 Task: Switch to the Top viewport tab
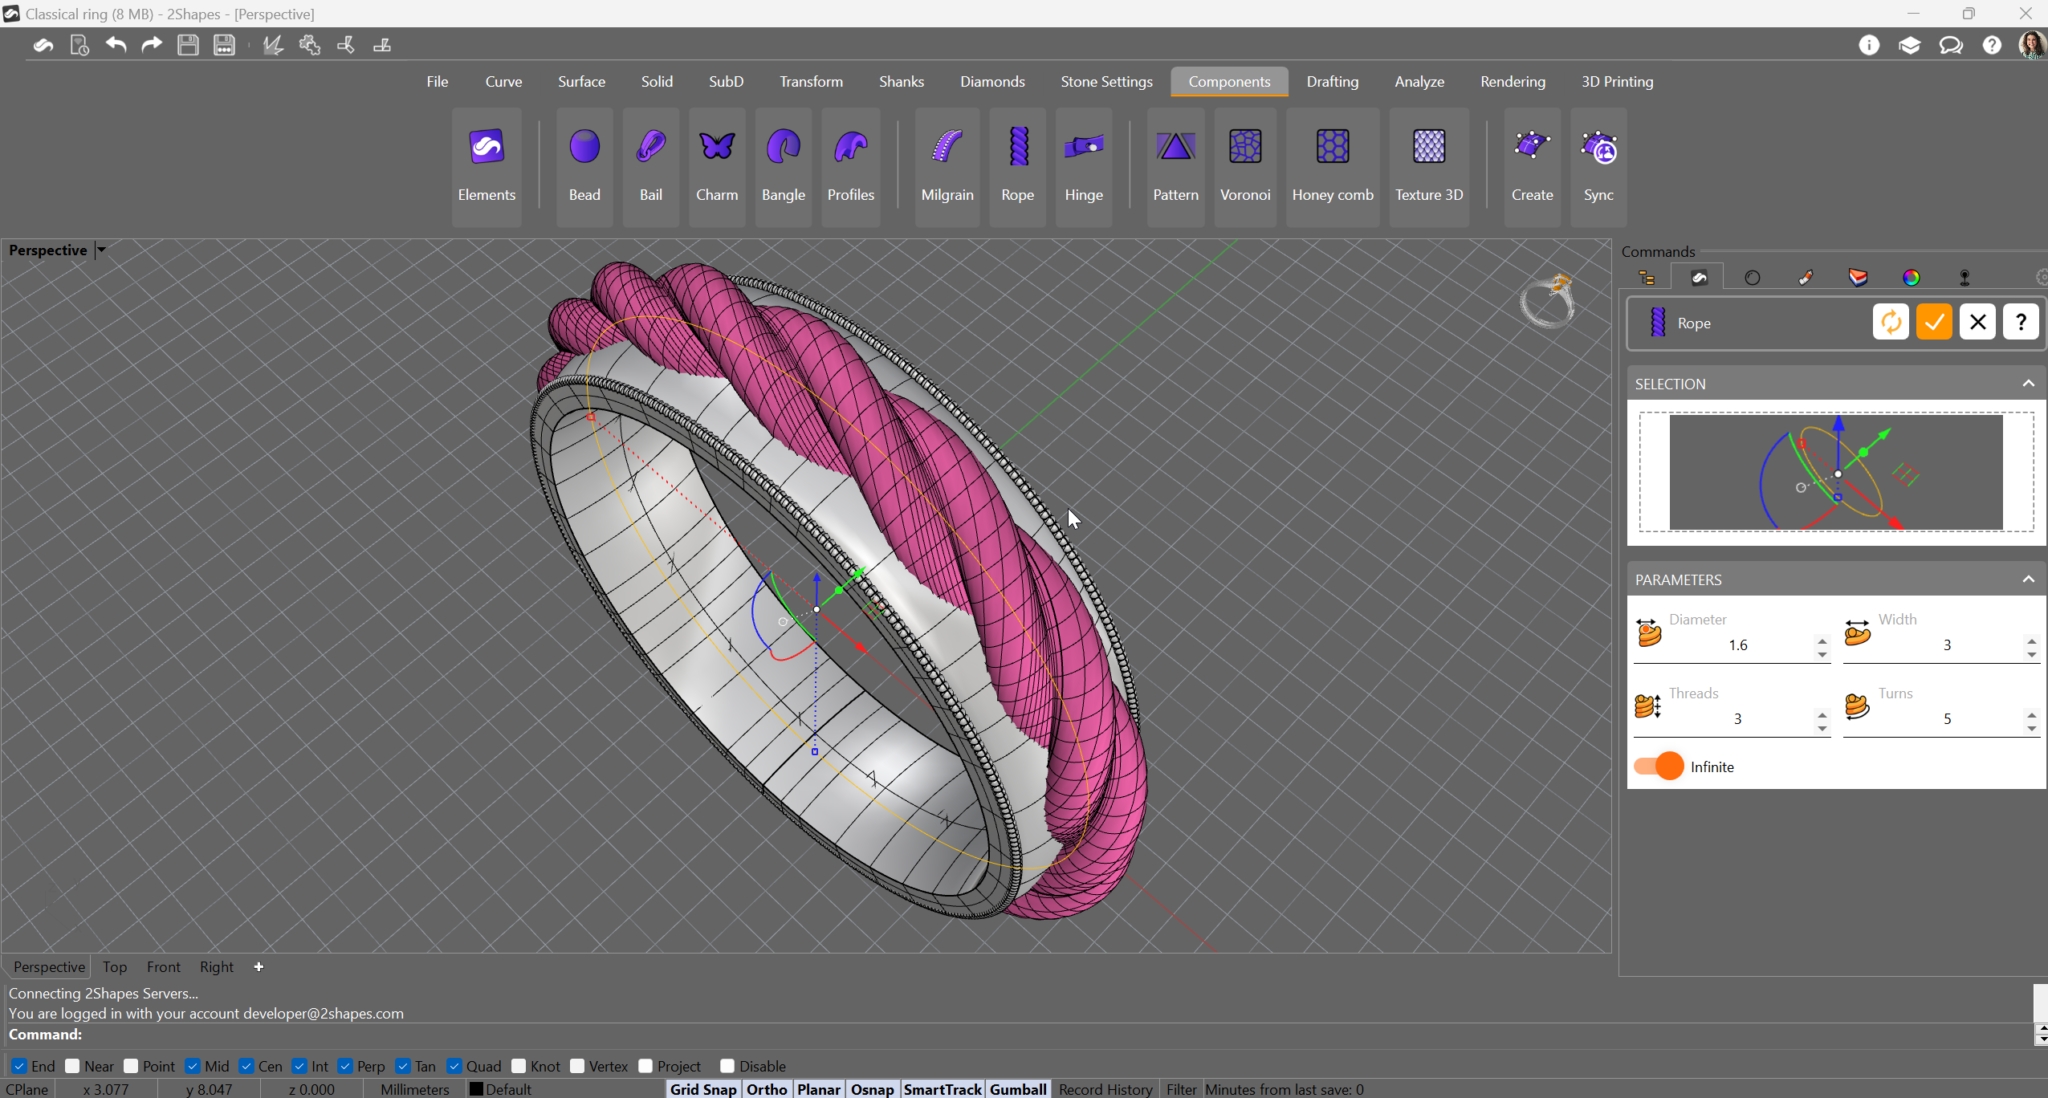tap(114, 967)
